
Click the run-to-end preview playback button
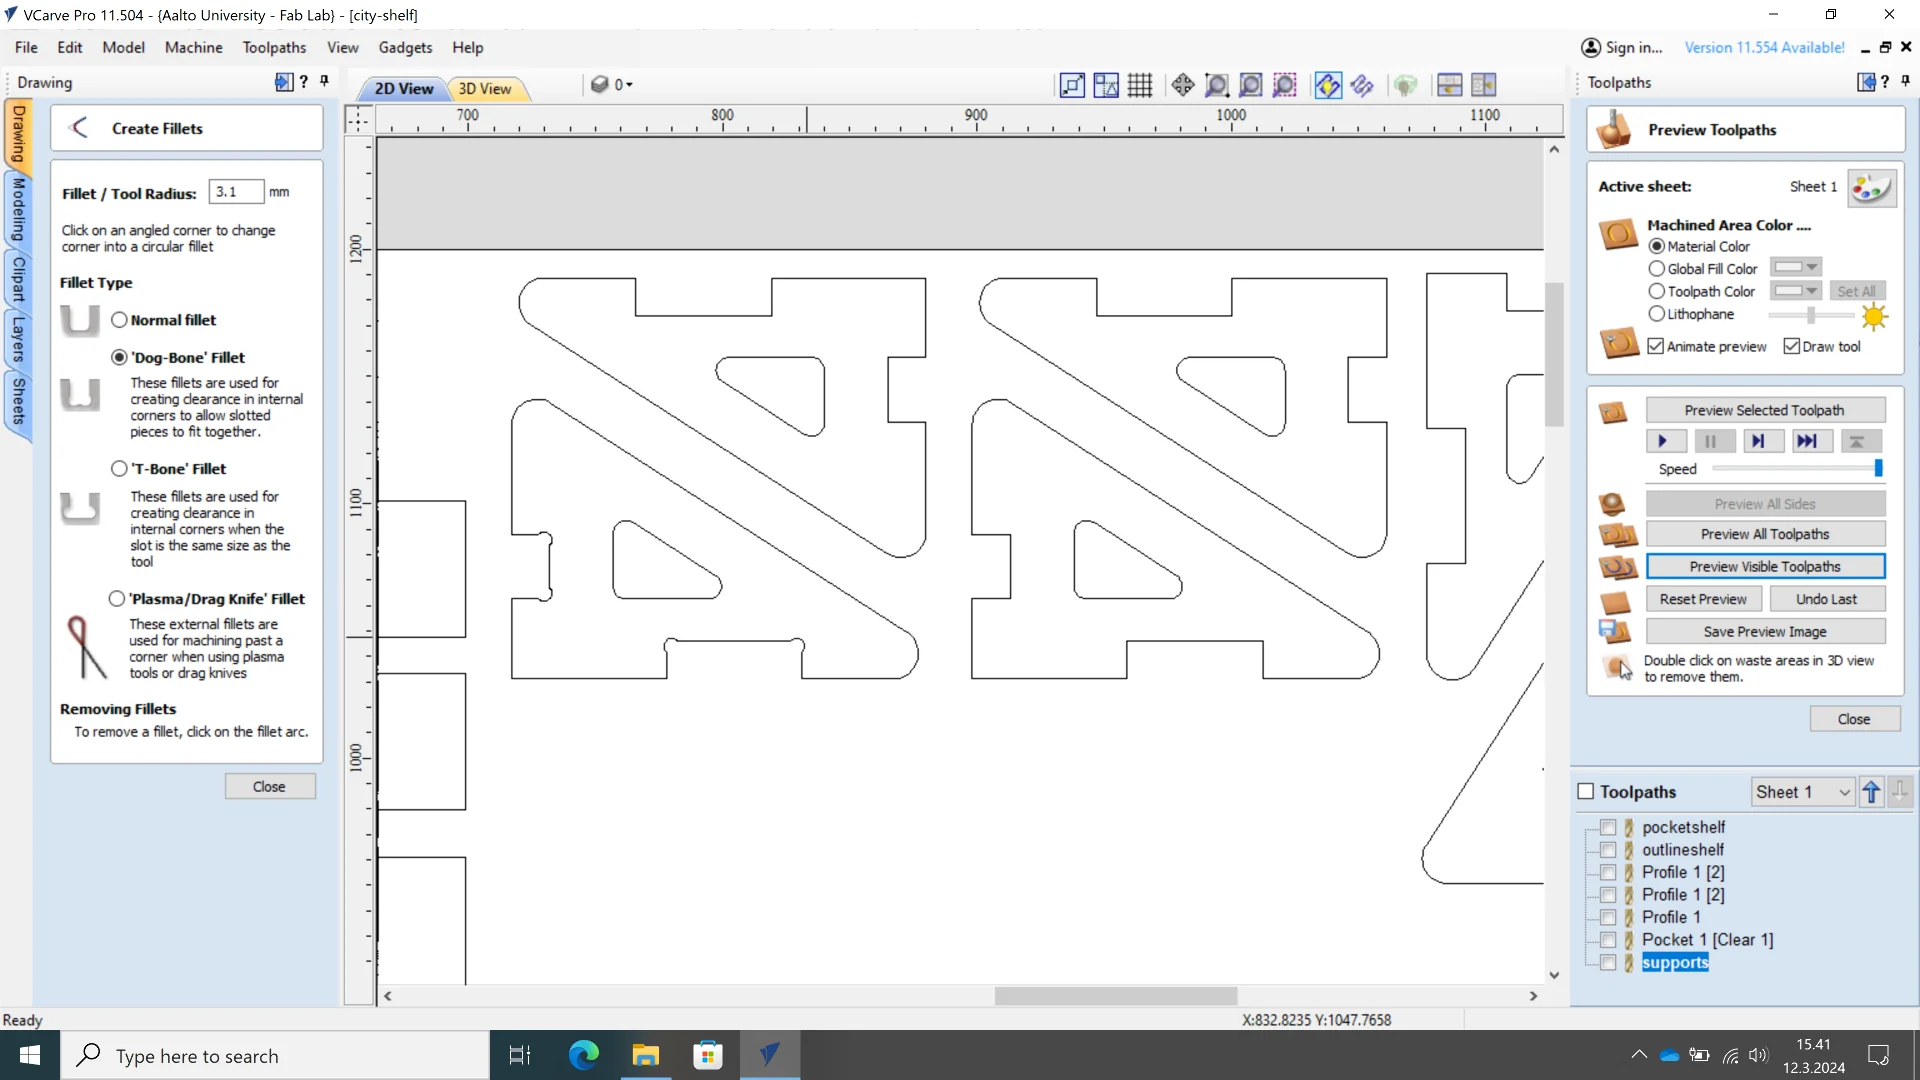coord(1806,441)
